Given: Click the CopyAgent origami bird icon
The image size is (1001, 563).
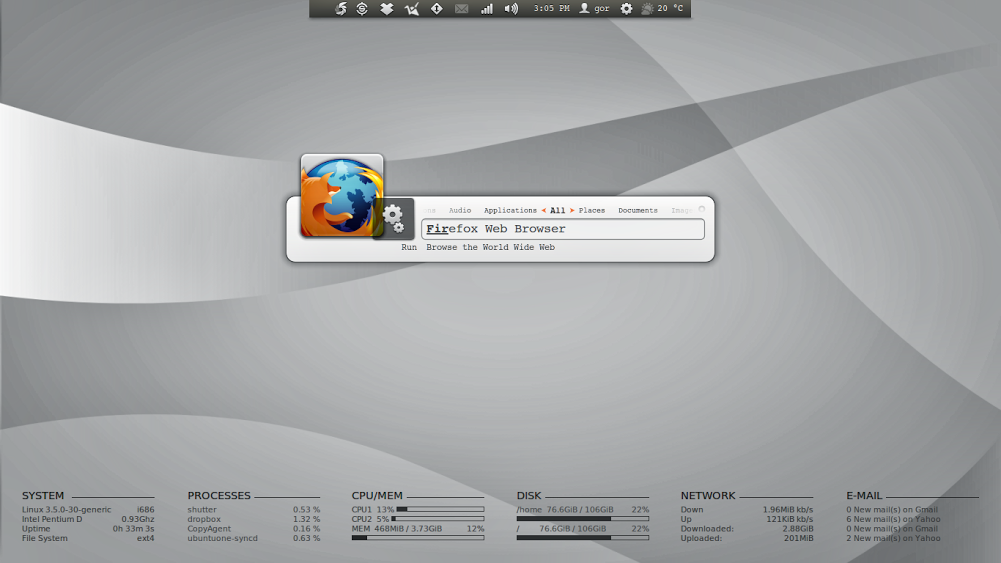Looking at the screenshot, I should coord(412,8).
